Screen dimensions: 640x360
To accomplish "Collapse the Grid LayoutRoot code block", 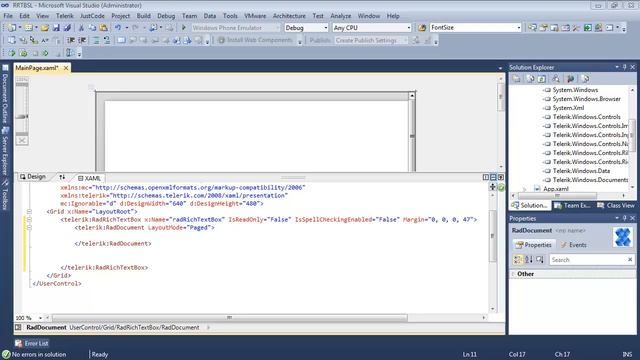I will pyautogui.click(x=29, y=211).
